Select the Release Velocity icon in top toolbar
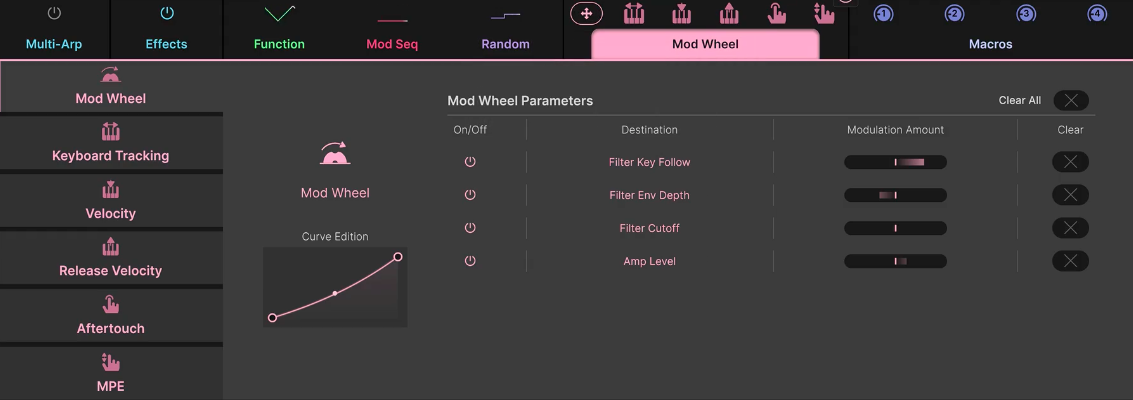This screenshot has height=400, width=1133. 729,13
